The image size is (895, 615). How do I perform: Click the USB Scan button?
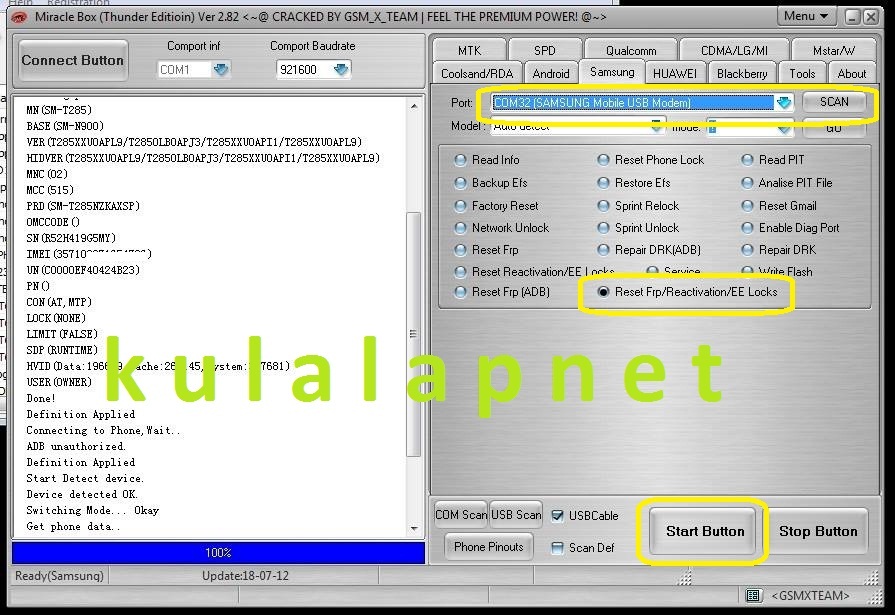(516, 515)
